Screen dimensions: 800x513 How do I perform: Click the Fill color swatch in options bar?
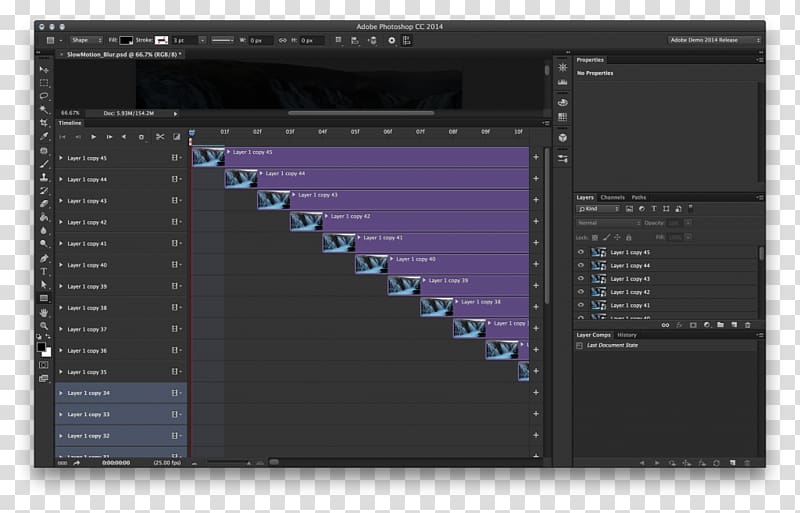pyautogui.click(x=127, y=40)
